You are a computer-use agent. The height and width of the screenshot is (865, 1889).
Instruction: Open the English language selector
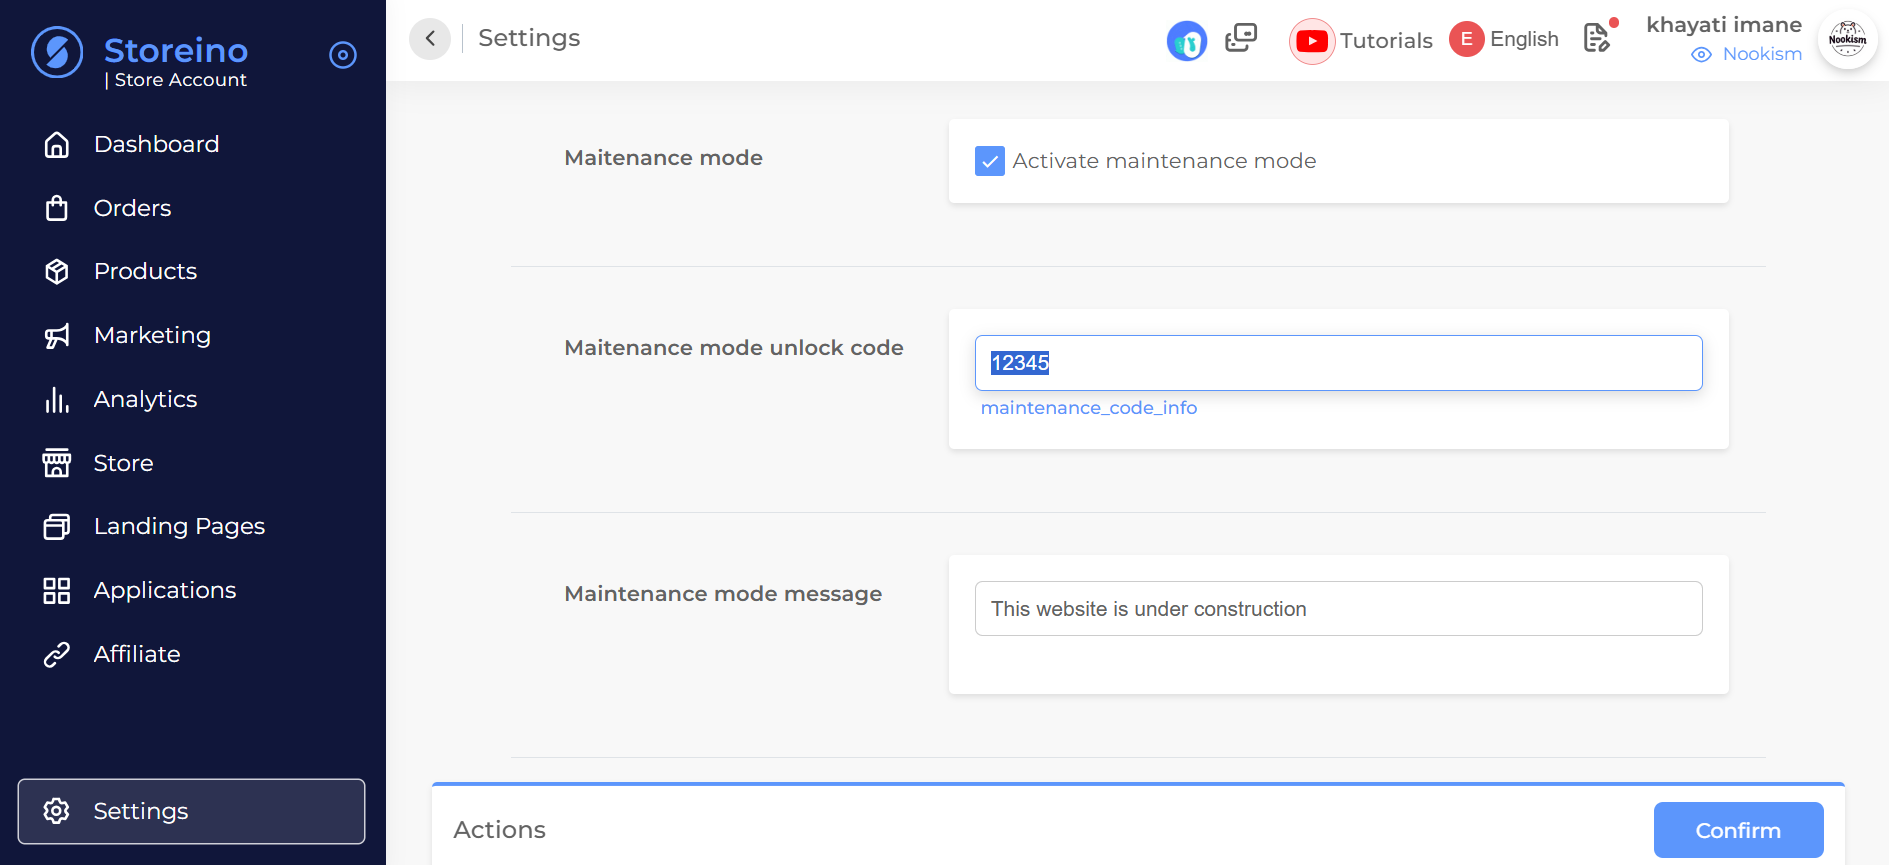(1524, 39)
